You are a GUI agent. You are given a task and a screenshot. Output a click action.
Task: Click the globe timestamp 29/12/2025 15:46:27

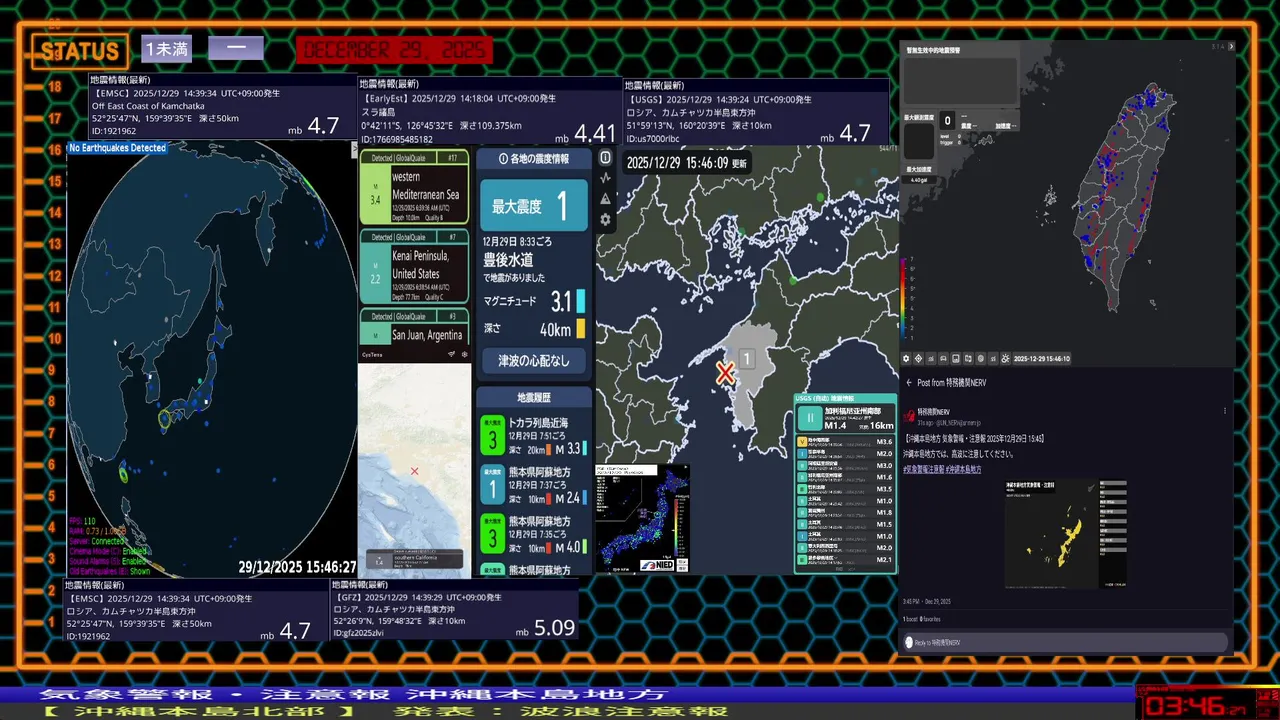pos(297,567)
